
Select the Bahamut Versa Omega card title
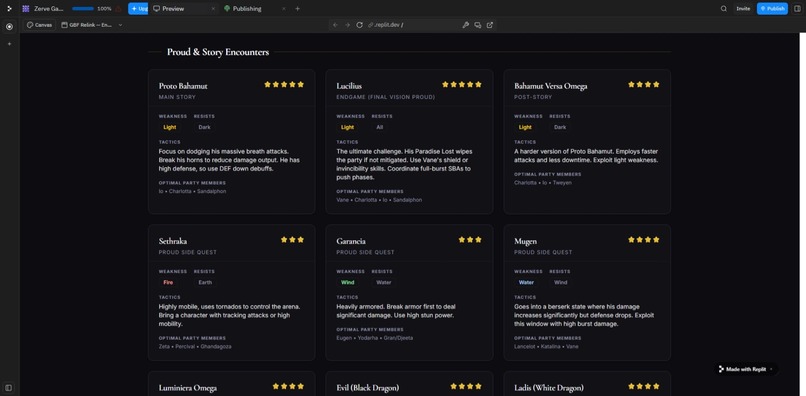pyautogui.click(x=551, y=86)
